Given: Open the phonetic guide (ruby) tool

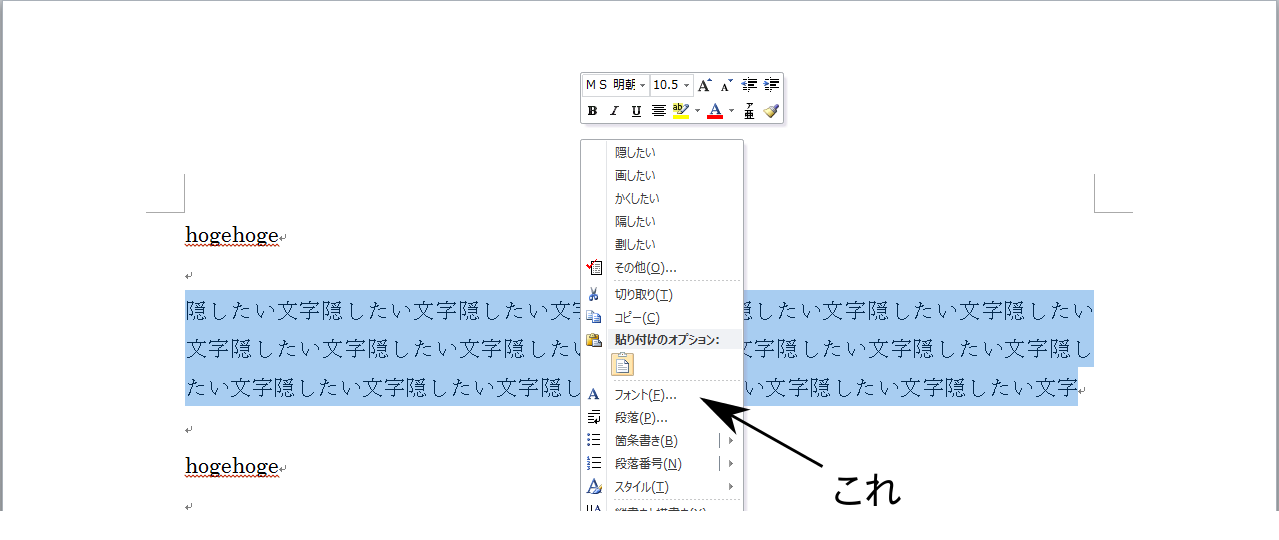Looking at the screenshot, I should point(749,111).
